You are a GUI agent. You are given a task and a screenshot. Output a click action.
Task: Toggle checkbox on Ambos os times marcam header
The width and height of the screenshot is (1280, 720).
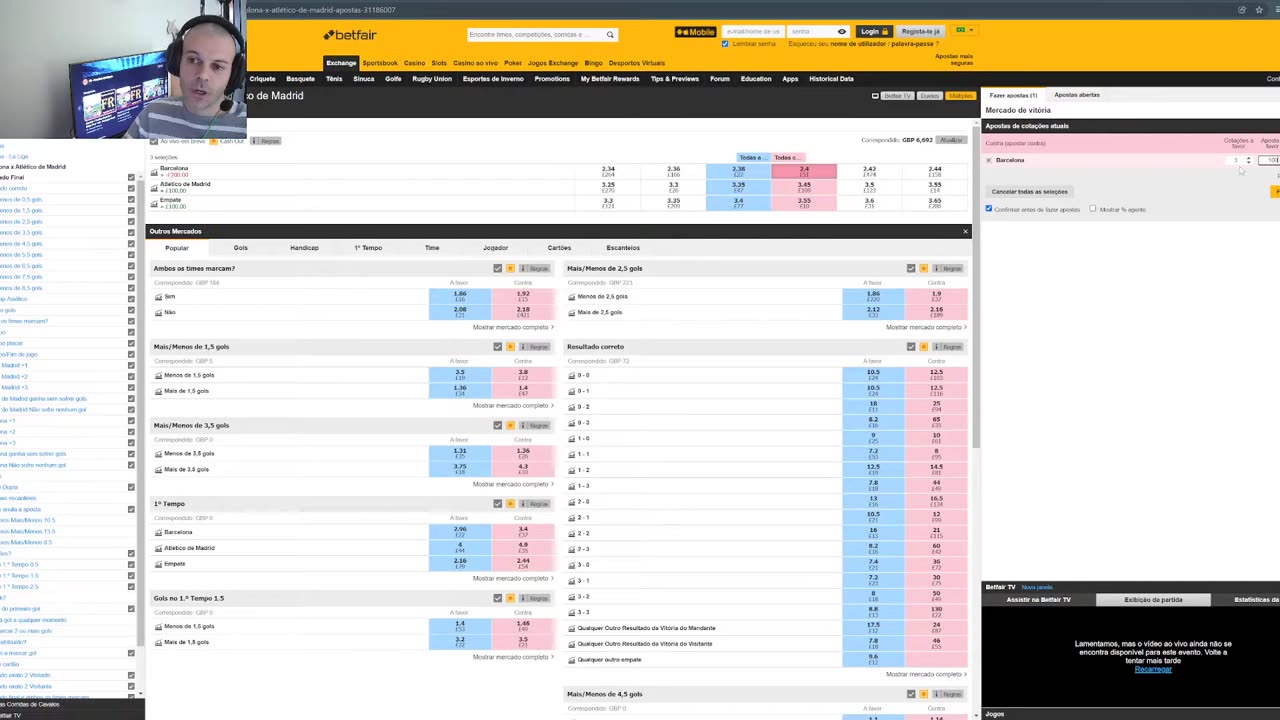coord(497,269)
